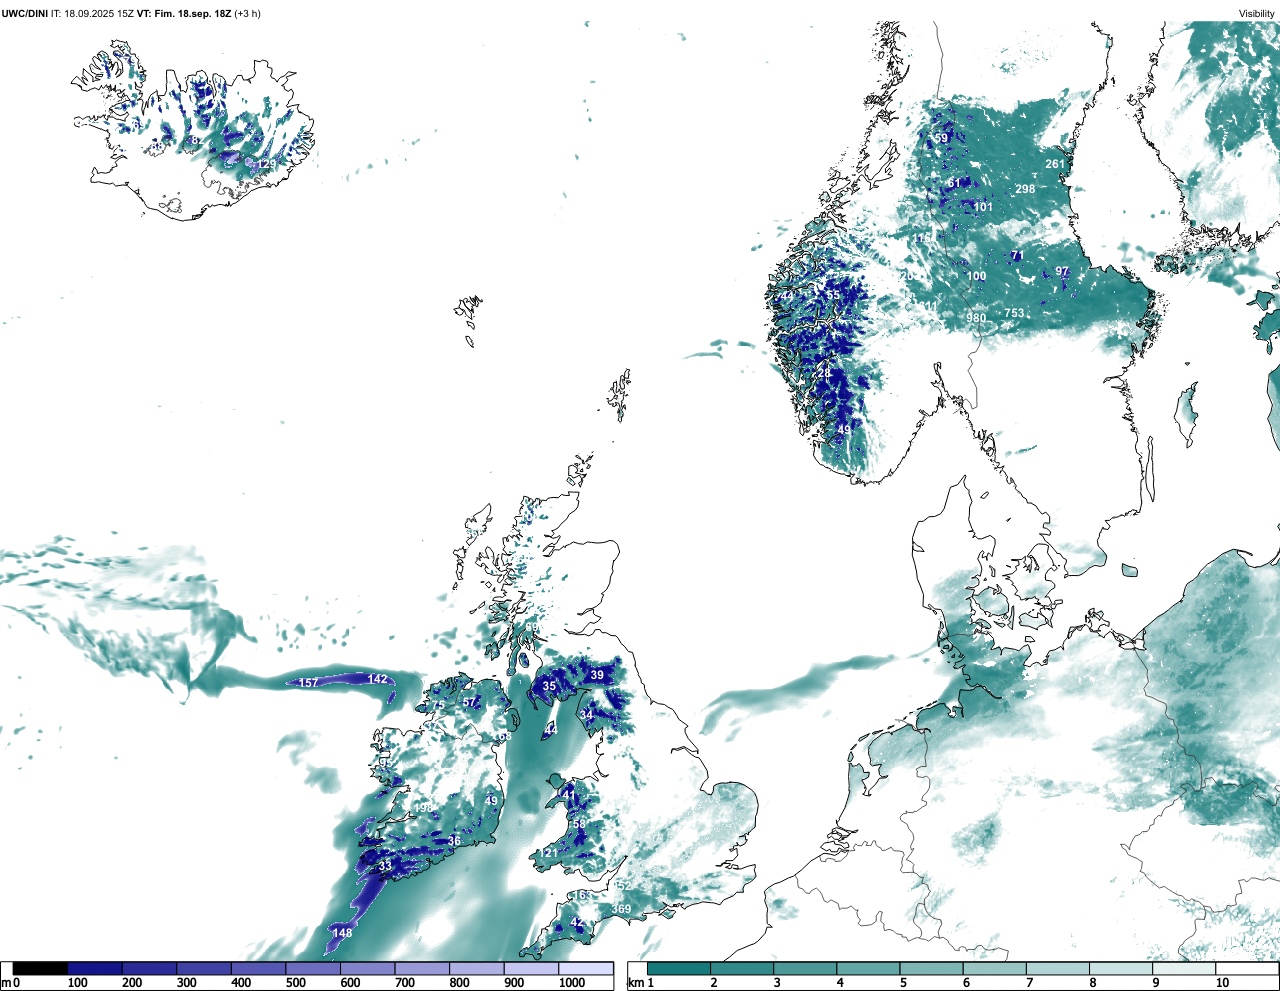Viewport: 1280px width, 991px height.
Task: Click the '980' value near Norway–Sweden border
Action: [x=976, y=318]
